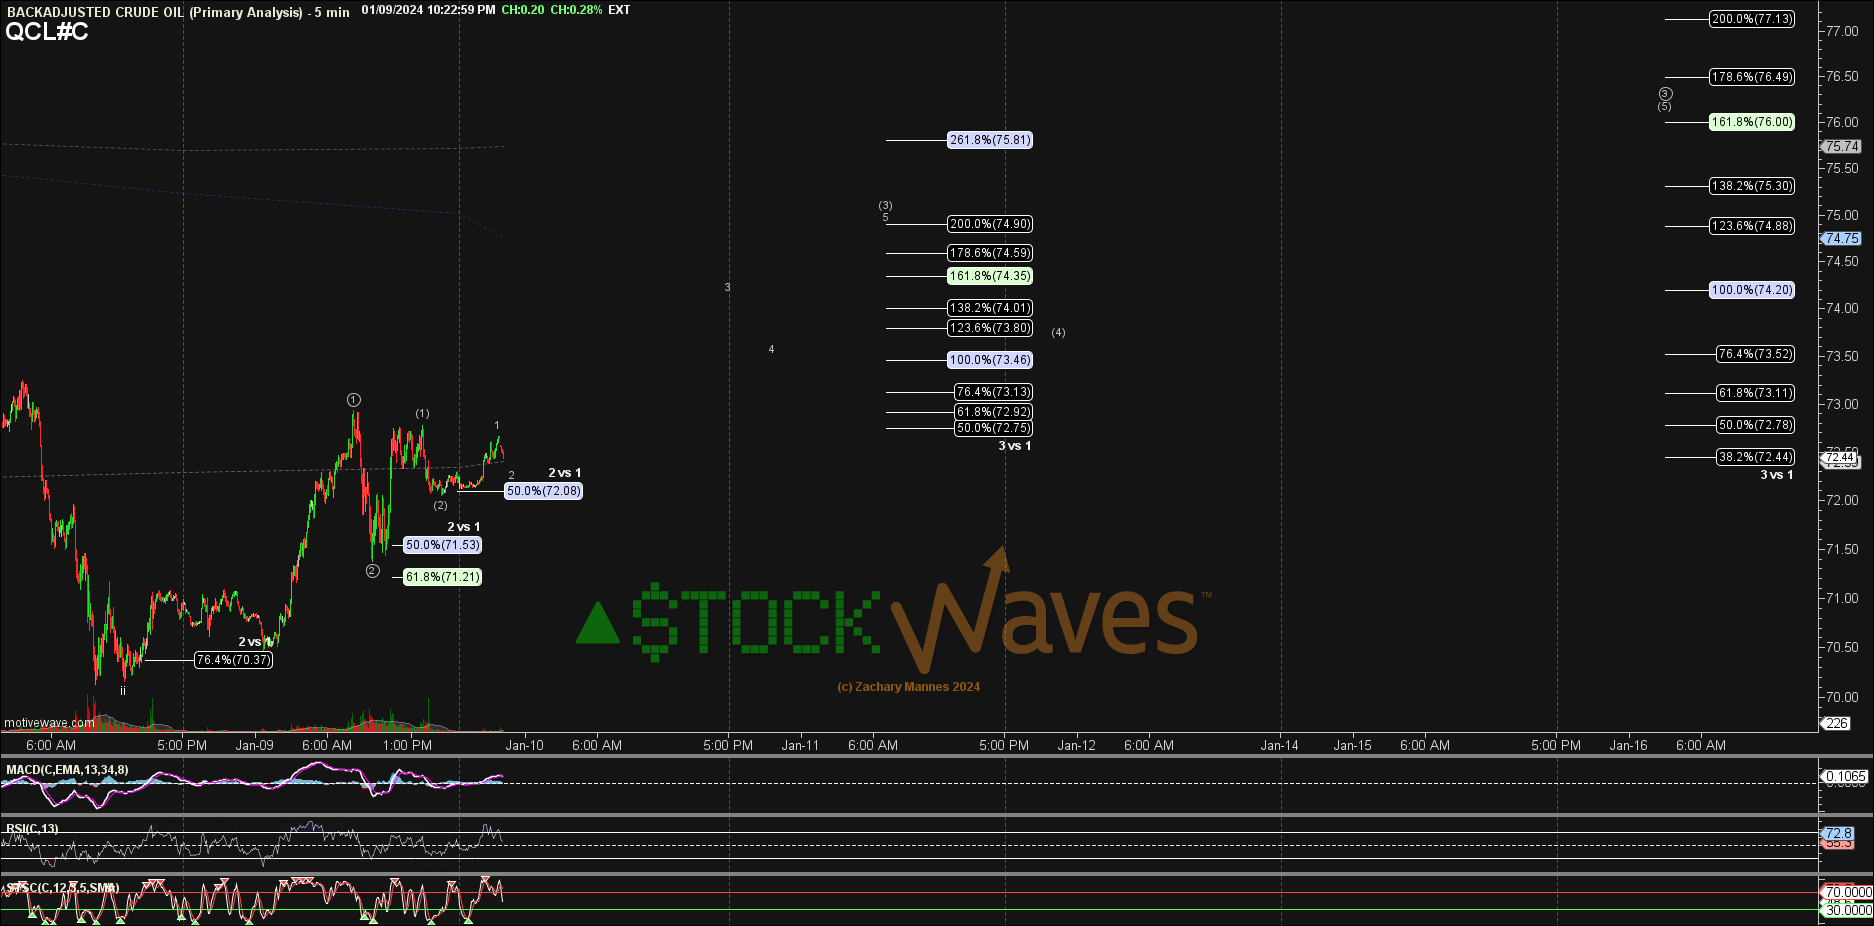Click the stochastic 70.0000 level tag
The image size is (1874, 926).
pyautogui.click(x=1847, y=892)
